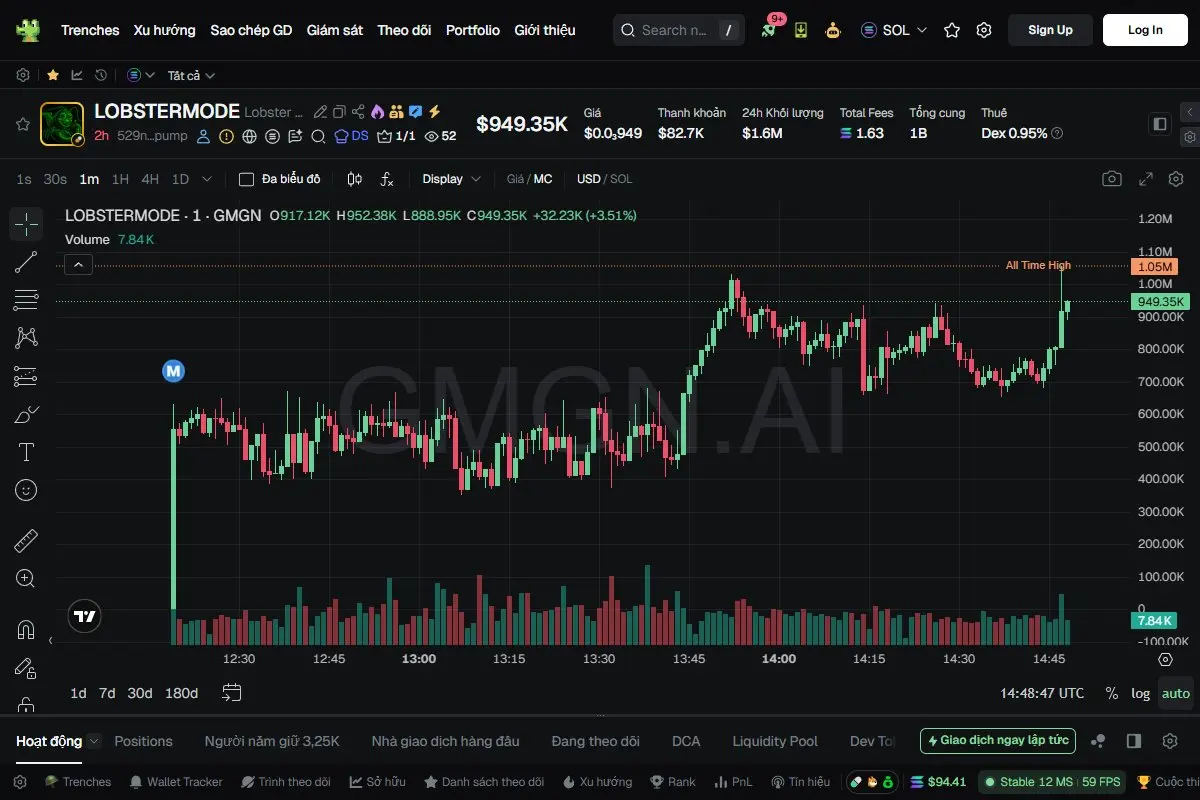This screenshot has width=1200, height=800.
Task: Open the Người nắm giữ 3,25K tab
Action: coord(272,741)
